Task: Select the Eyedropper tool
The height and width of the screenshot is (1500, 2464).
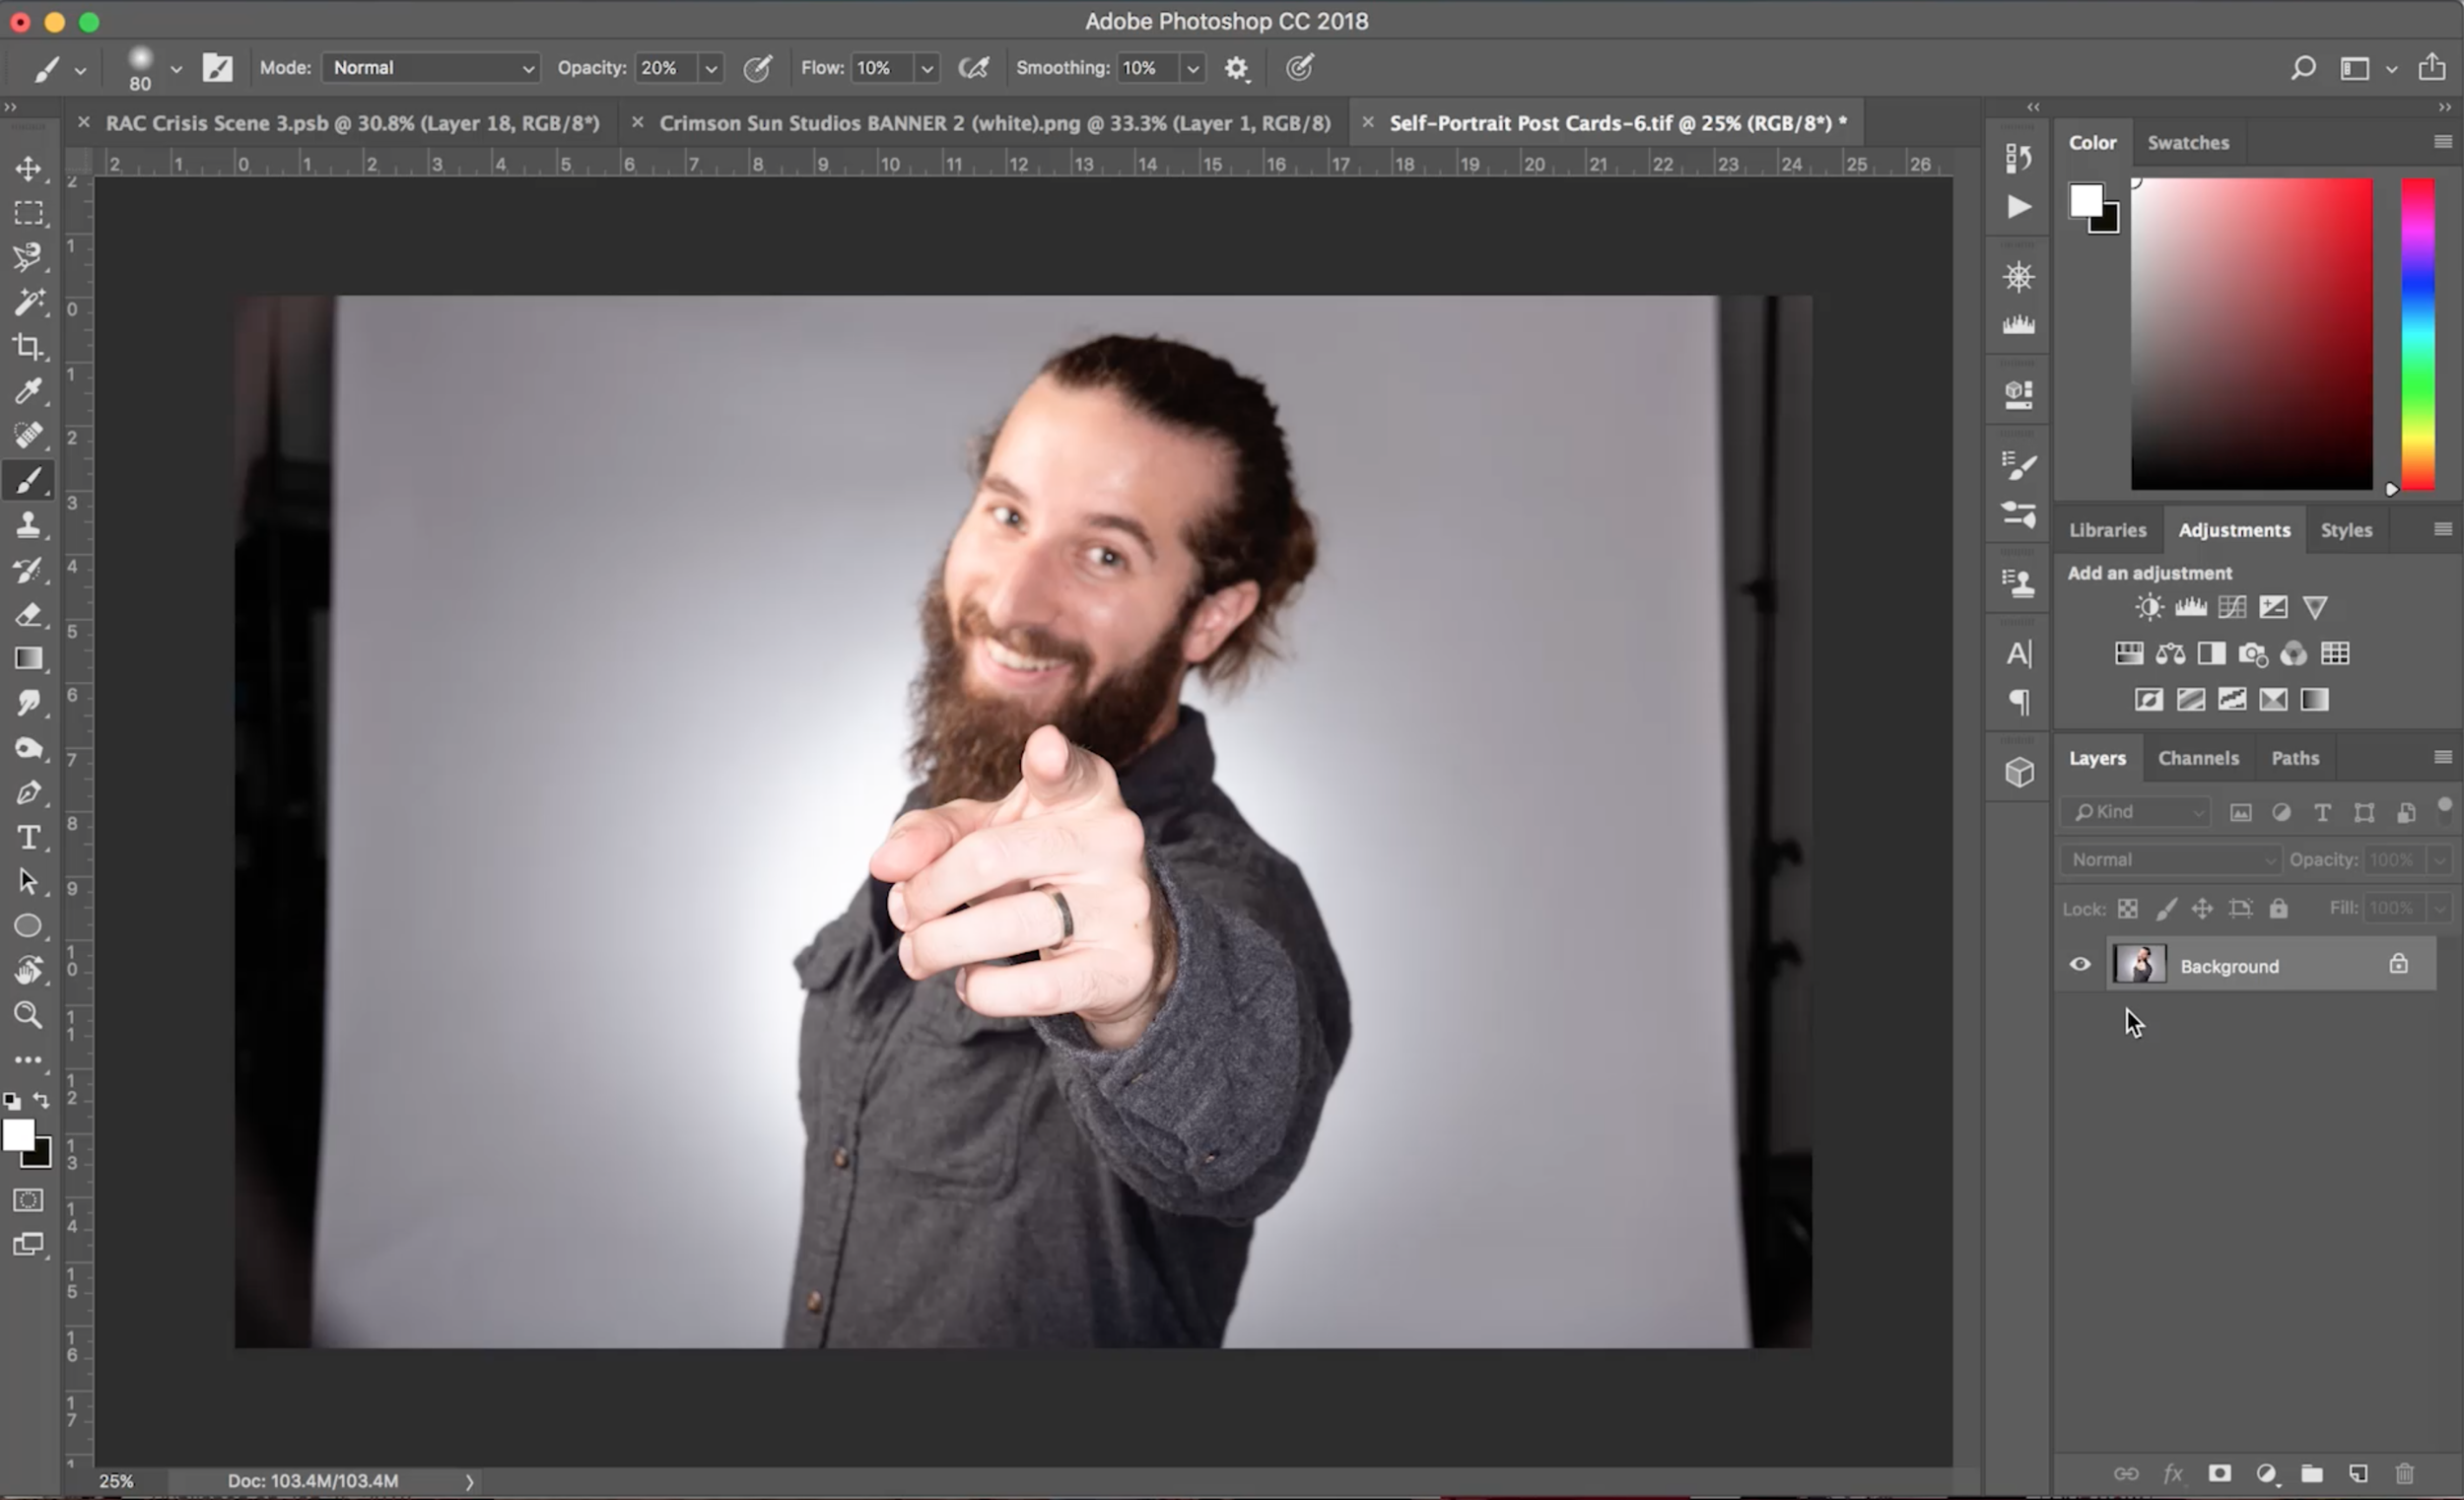Action: (x=28, y=391)
